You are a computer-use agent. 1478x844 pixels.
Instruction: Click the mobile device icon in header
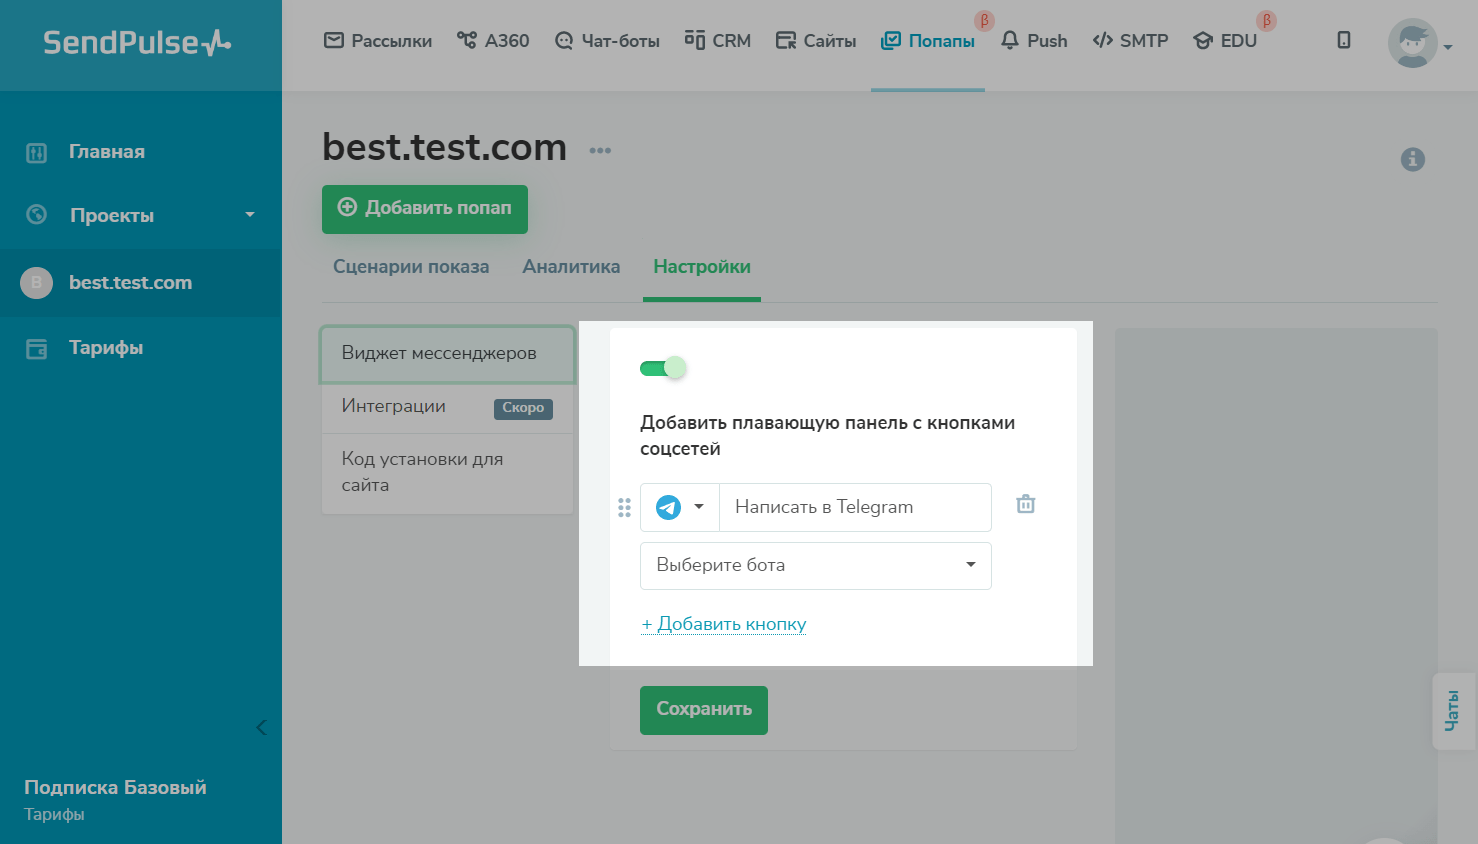pyautogui.click(x=1344, y=40)
